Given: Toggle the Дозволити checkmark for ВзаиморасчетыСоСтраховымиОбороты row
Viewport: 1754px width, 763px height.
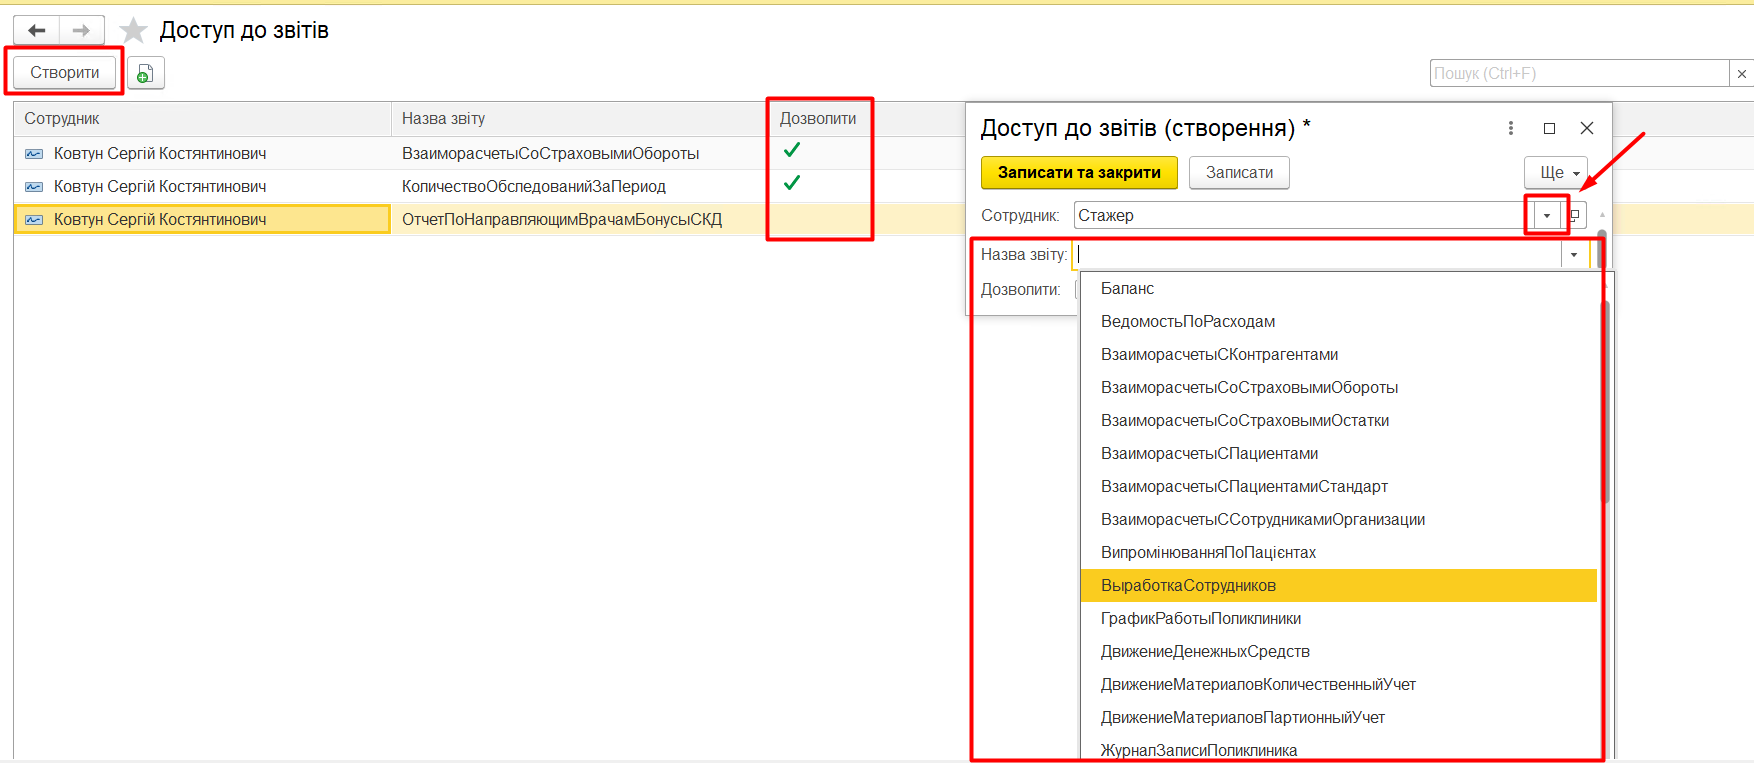Looking at the screenshot, I should 792,151.
